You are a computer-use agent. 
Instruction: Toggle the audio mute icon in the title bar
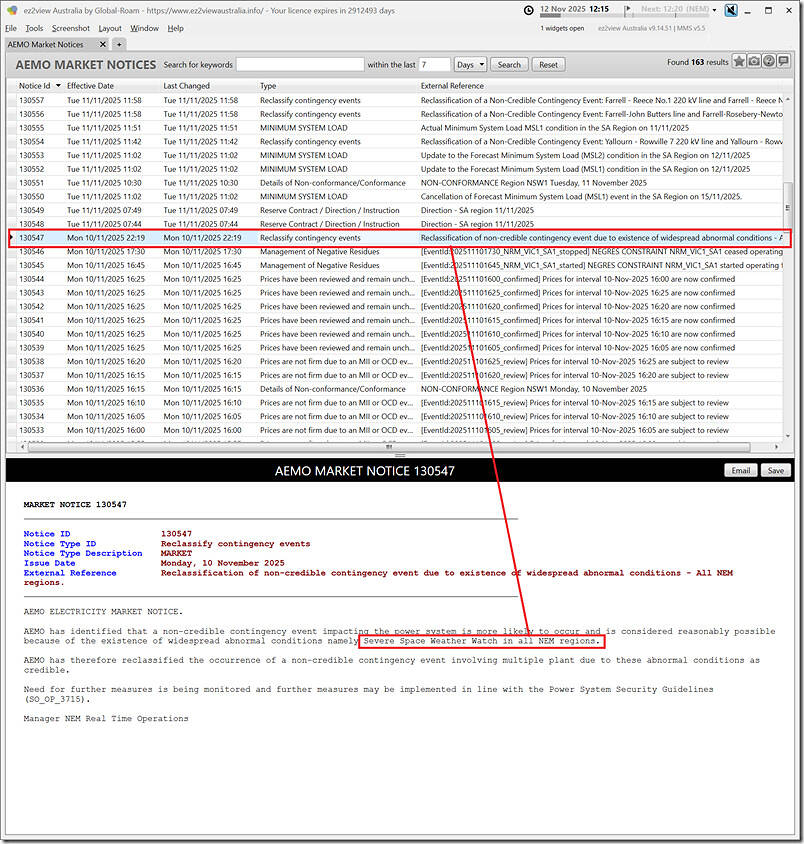click(732, 10)
